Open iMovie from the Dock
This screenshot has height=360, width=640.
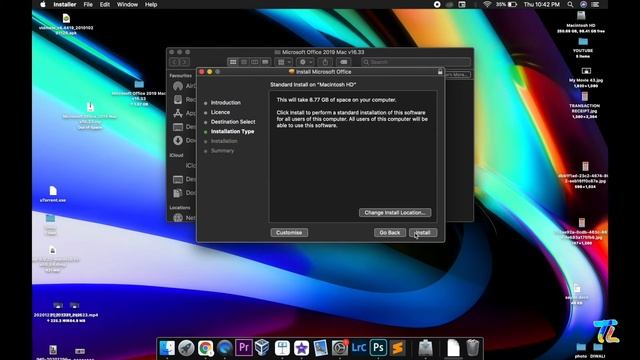301,348
